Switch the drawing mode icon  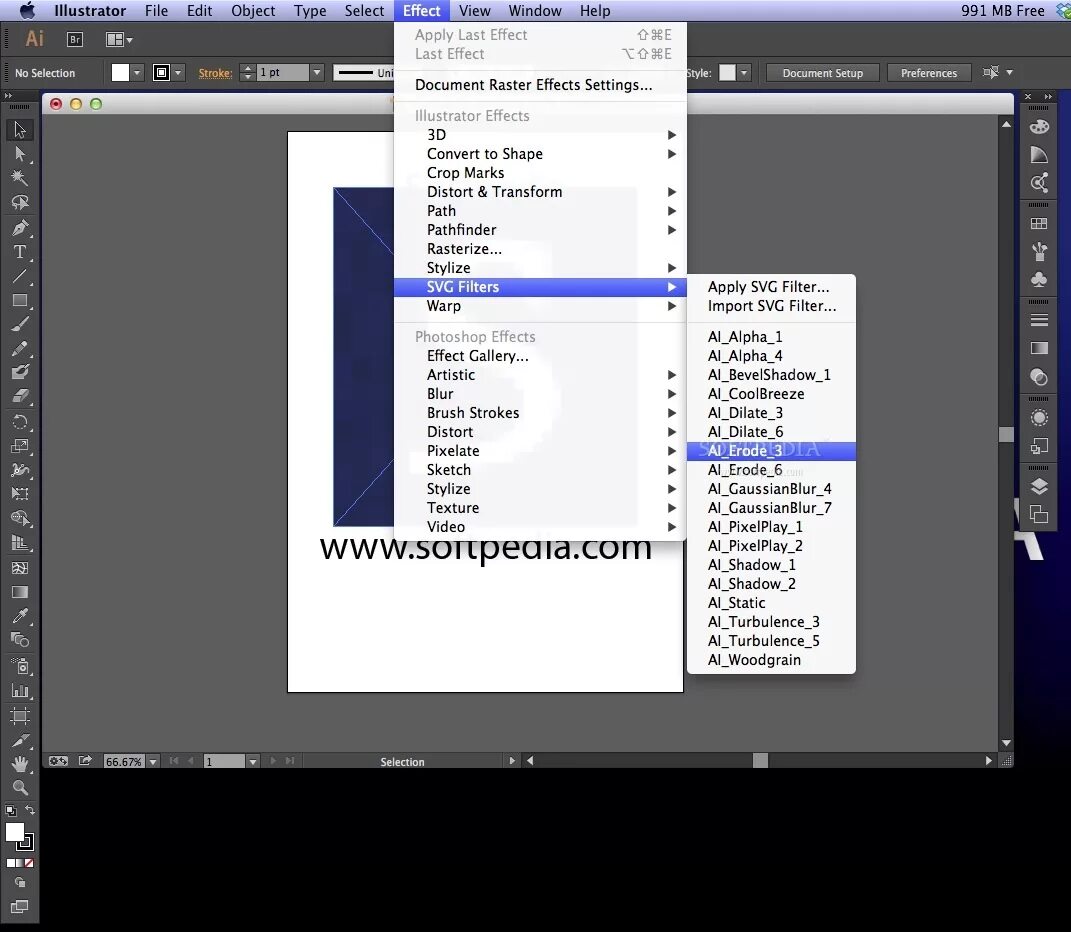point(20,882)
